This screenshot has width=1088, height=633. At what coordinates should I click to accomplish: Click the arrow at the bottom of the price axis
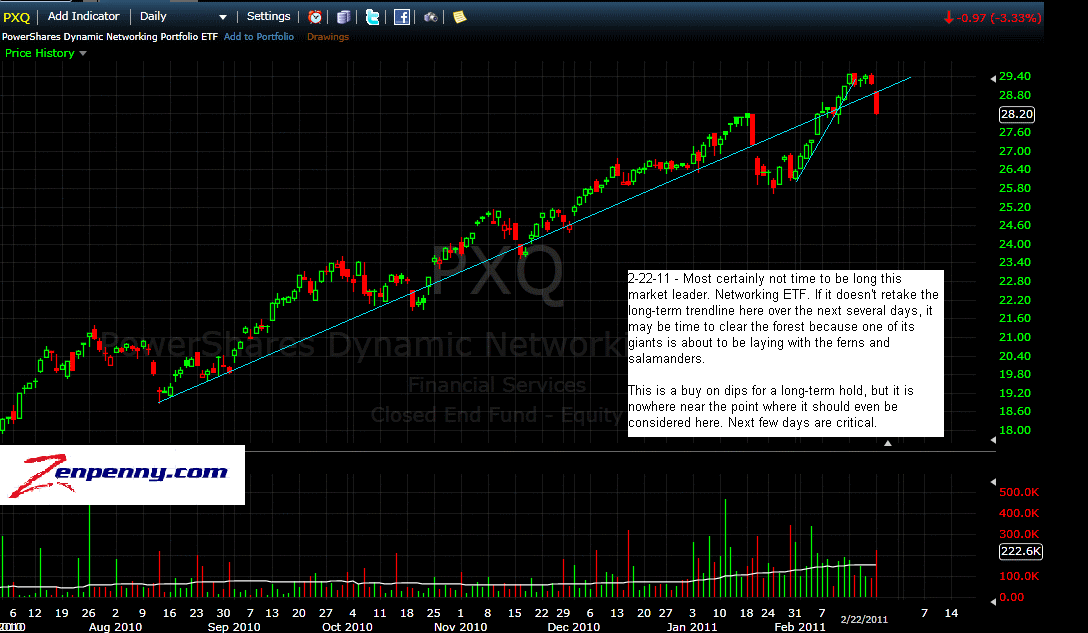(x=993, y=440)
